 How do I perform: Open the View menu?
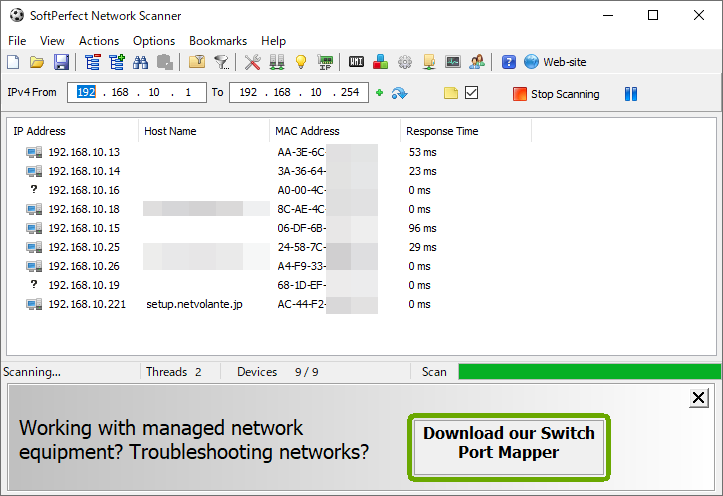52,41
